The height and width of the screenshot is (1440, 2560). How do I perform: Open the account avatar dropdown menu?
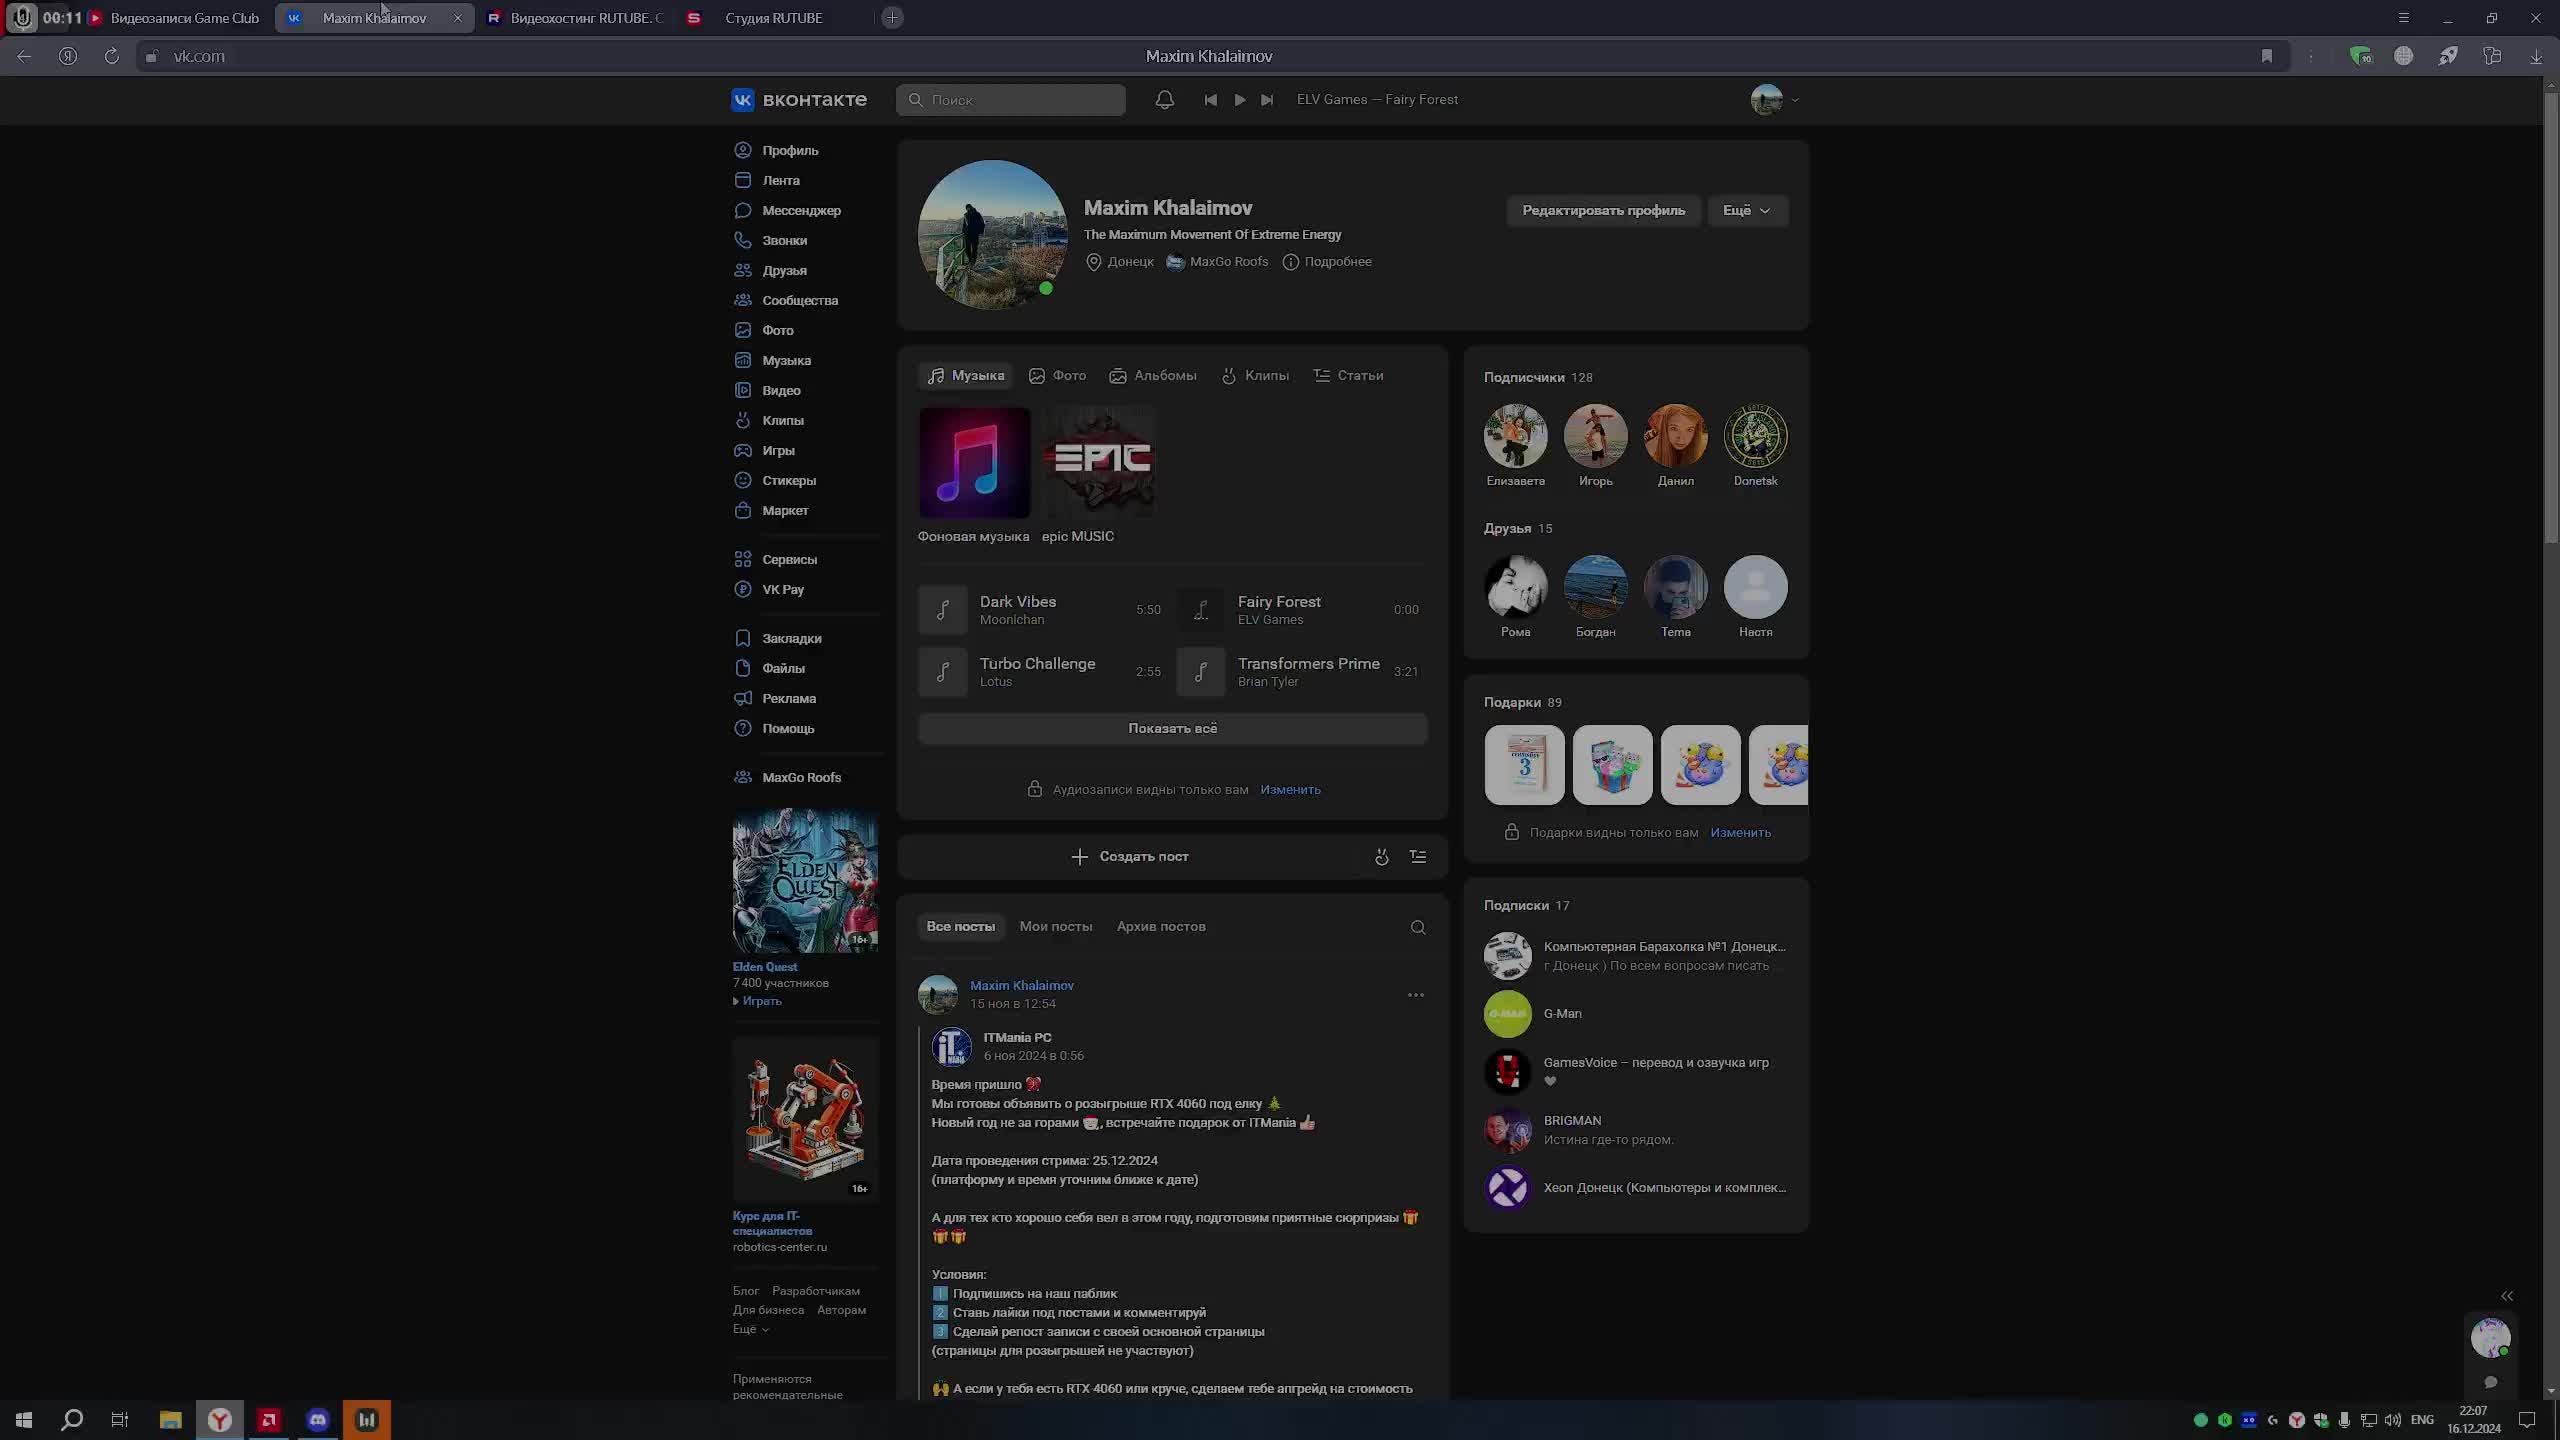tap(1775, 100)
